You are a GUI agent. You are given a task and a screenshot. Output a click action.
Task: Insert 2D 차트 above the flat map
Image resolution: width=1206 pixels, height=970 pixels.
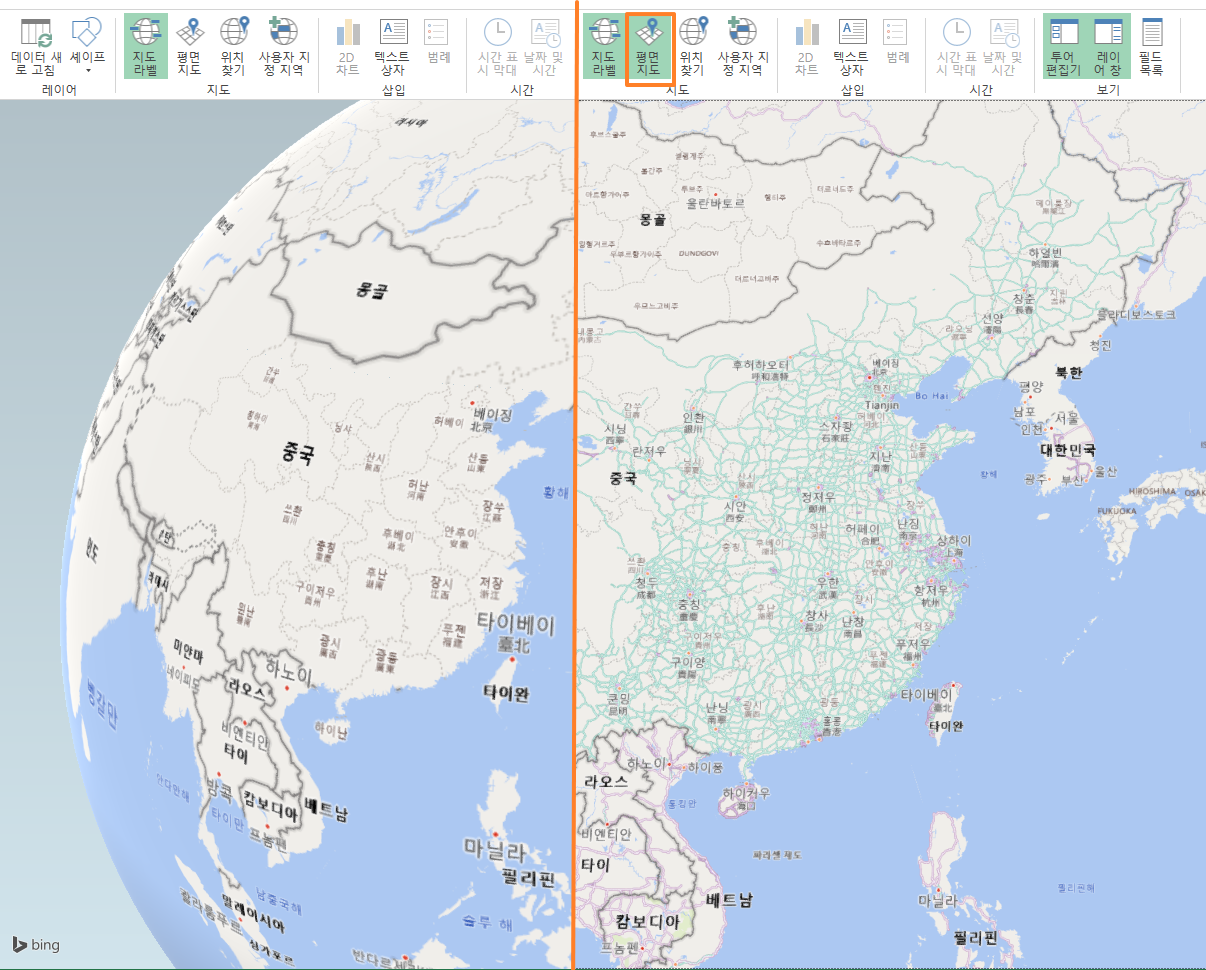coord(807,47)
